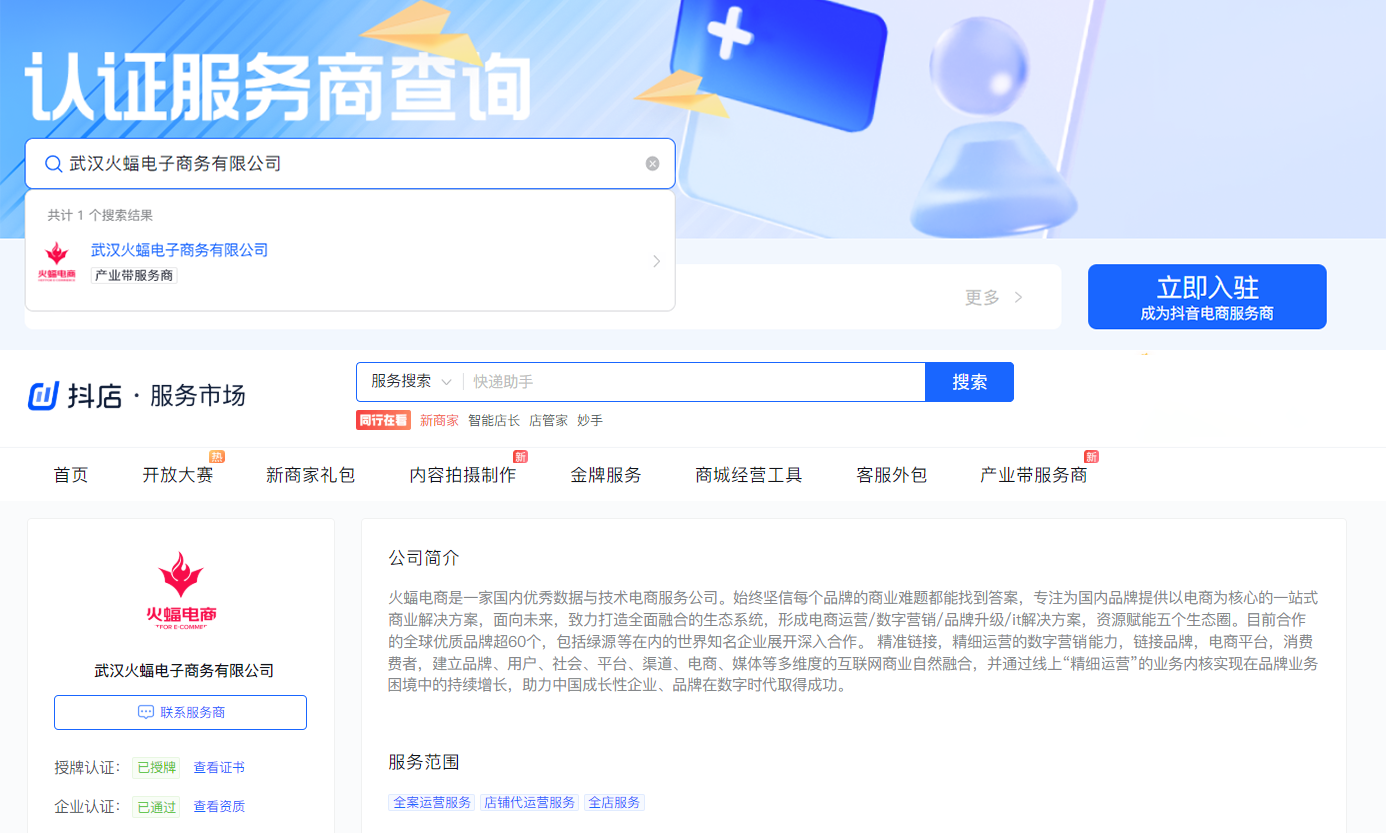
Task: Click the 已通过 status tag
Action: (156, 806)
